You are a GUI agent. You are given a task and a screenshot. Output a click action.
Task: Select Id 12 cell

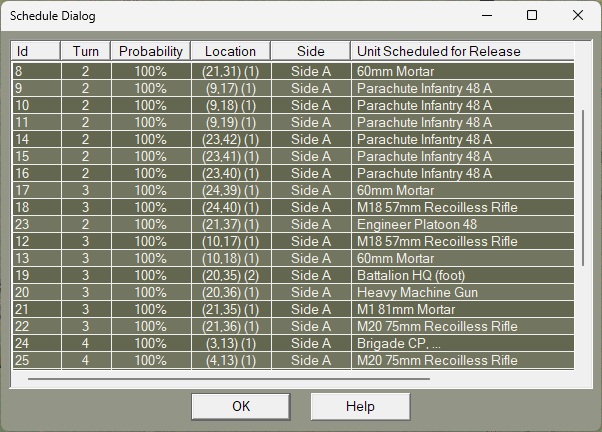(x=37, y=241)
